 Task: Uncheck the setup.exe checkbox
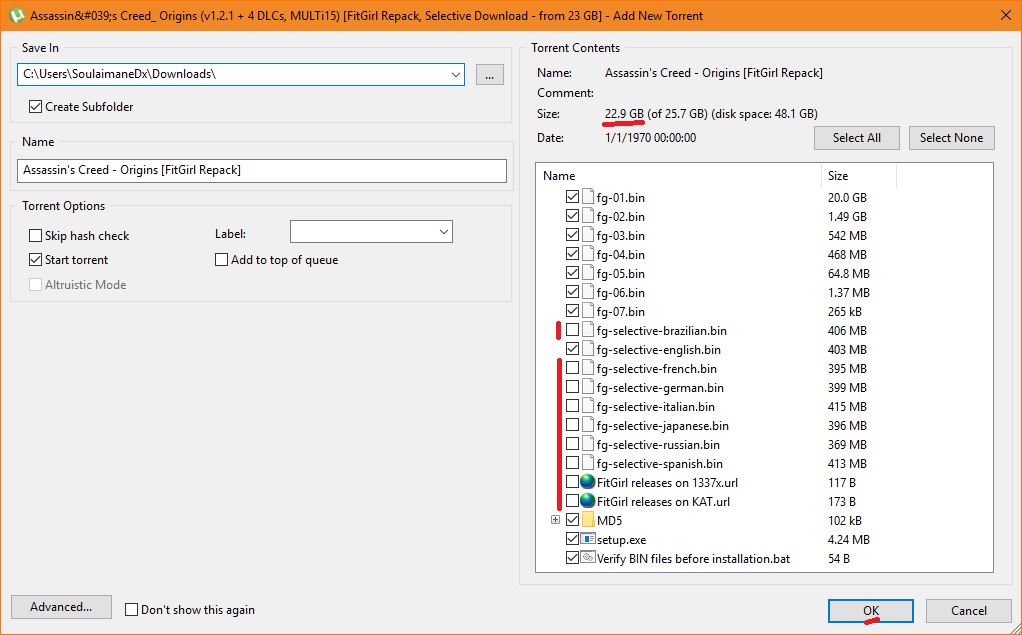572,539
